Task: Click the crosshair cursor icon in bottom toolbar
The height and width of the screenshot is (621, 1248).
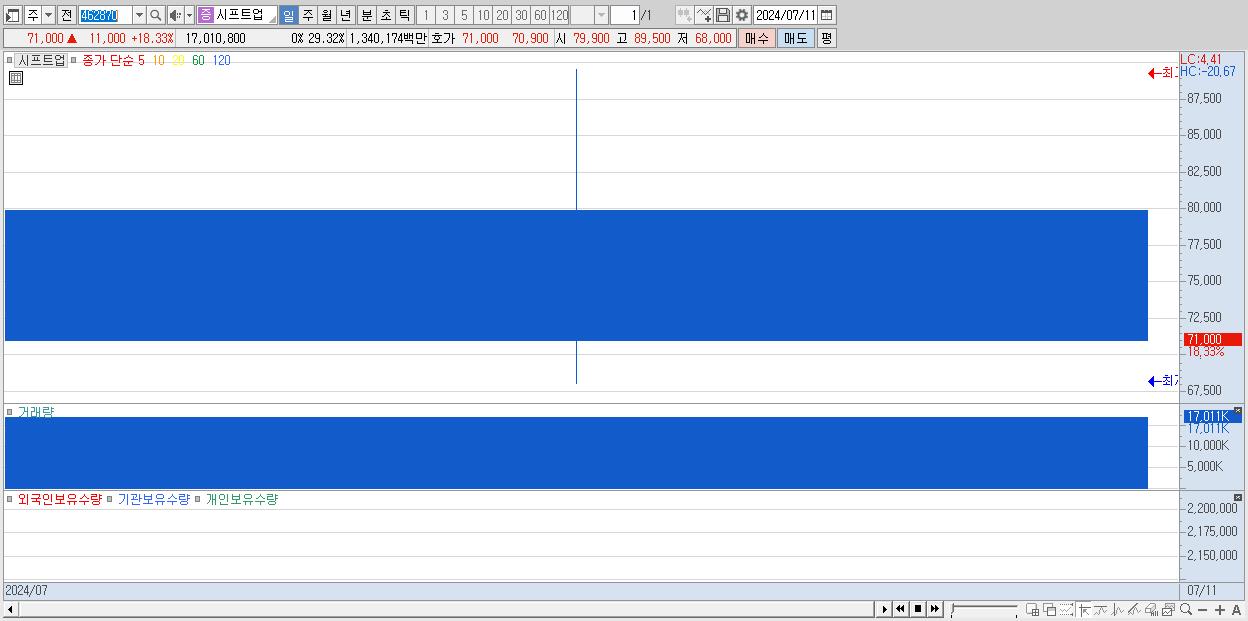Action: (x=1084, y=609)
